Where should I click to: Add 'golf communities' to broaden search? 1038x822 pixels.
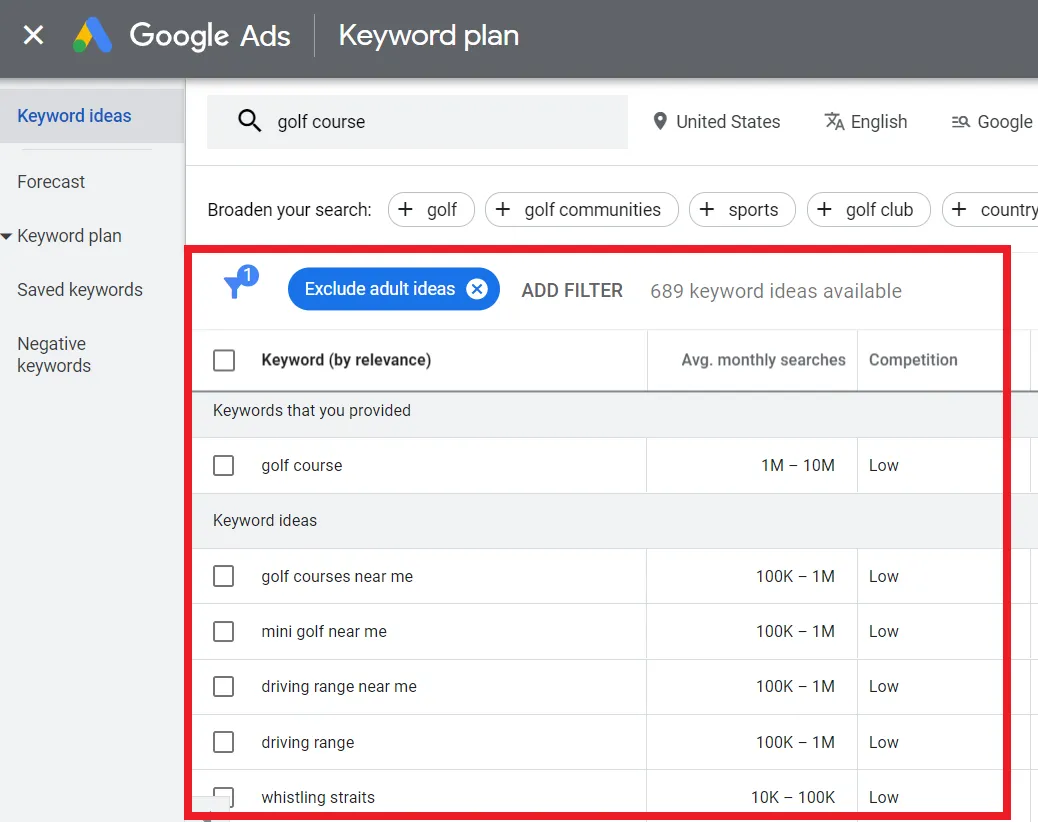581,210
